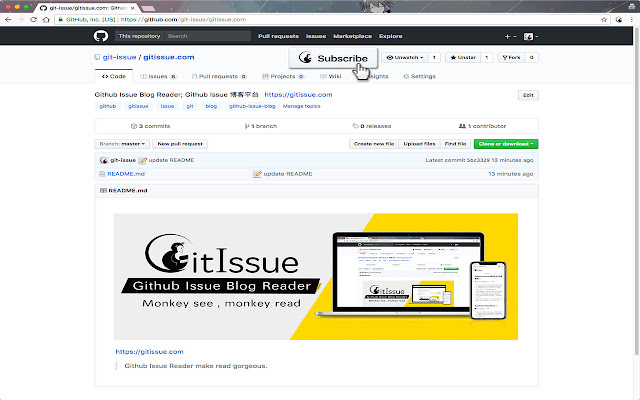The width and height of the screenshot is (640, 400).
Task: Click the GitIssue extension icon in toolbar
Action: [x=619, y=19]
